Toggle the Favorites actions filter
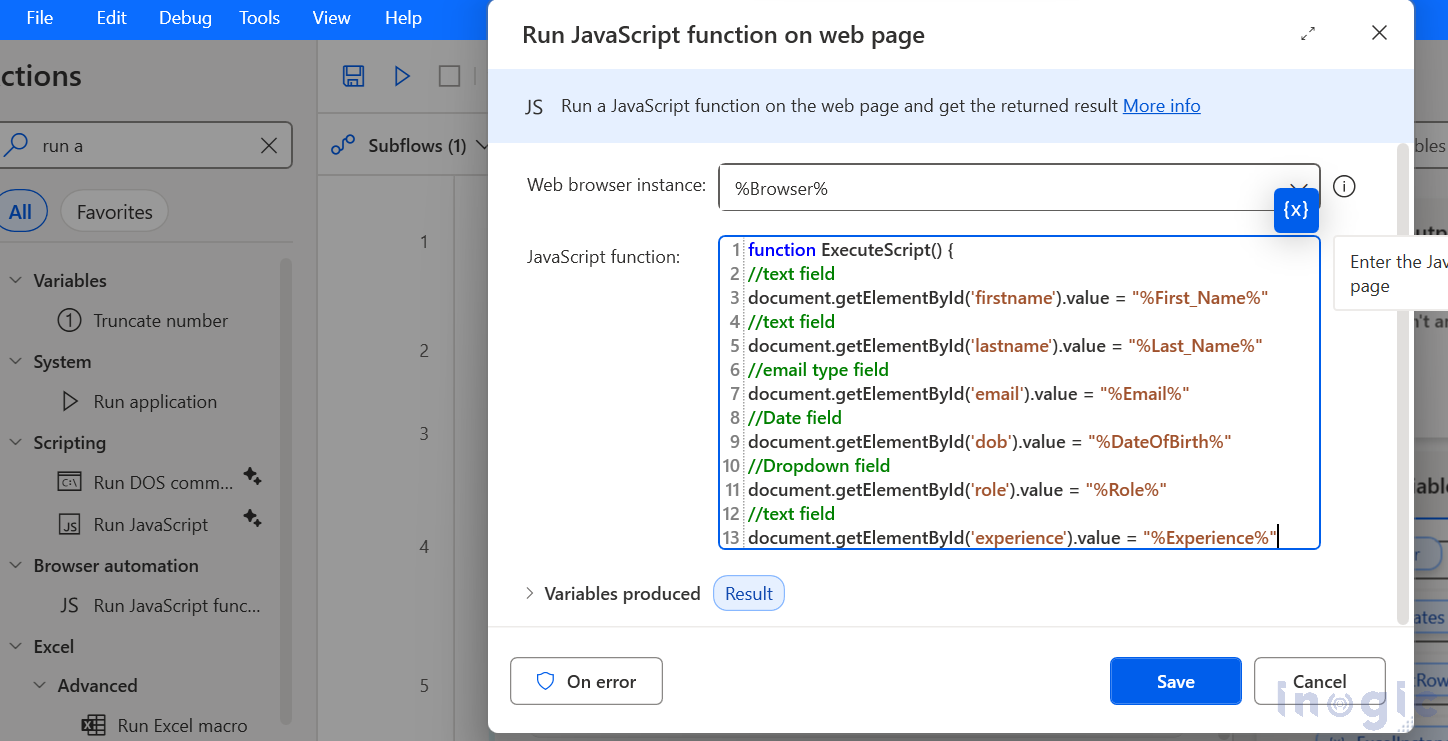This screenshot has width=1448, height=741. tap(116, 211)
